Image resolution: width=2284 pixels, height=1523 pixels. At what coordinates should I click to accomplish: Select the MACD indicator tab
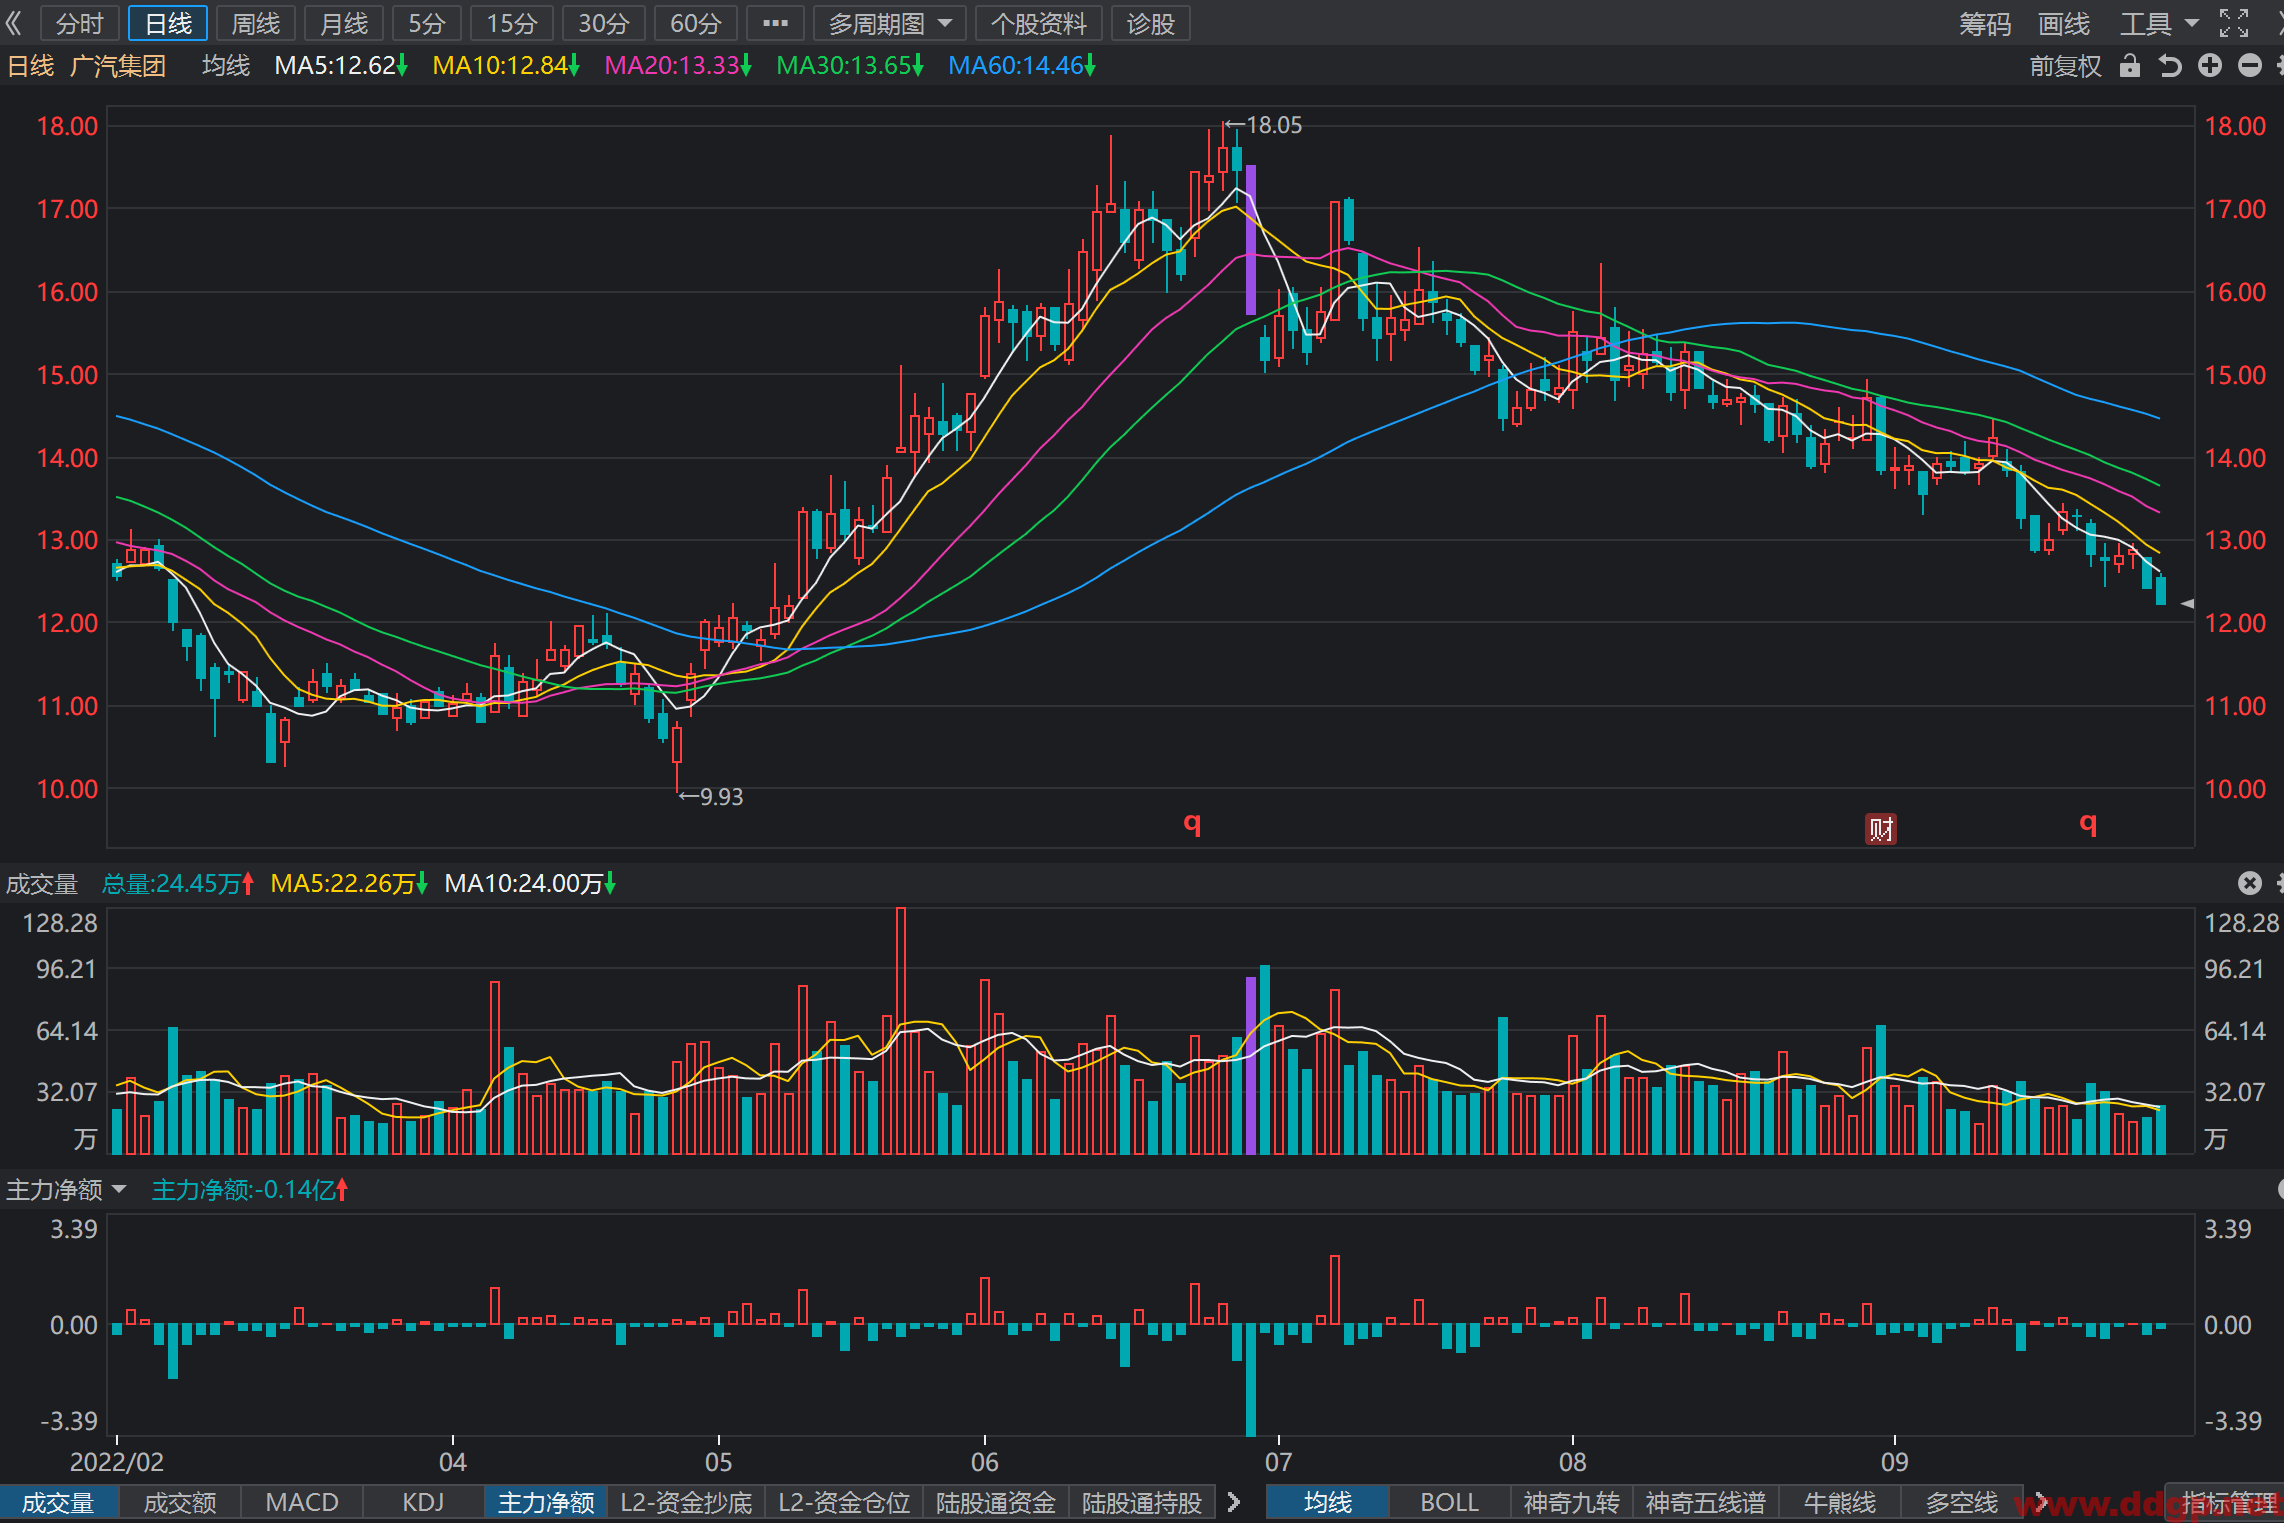302,1502
